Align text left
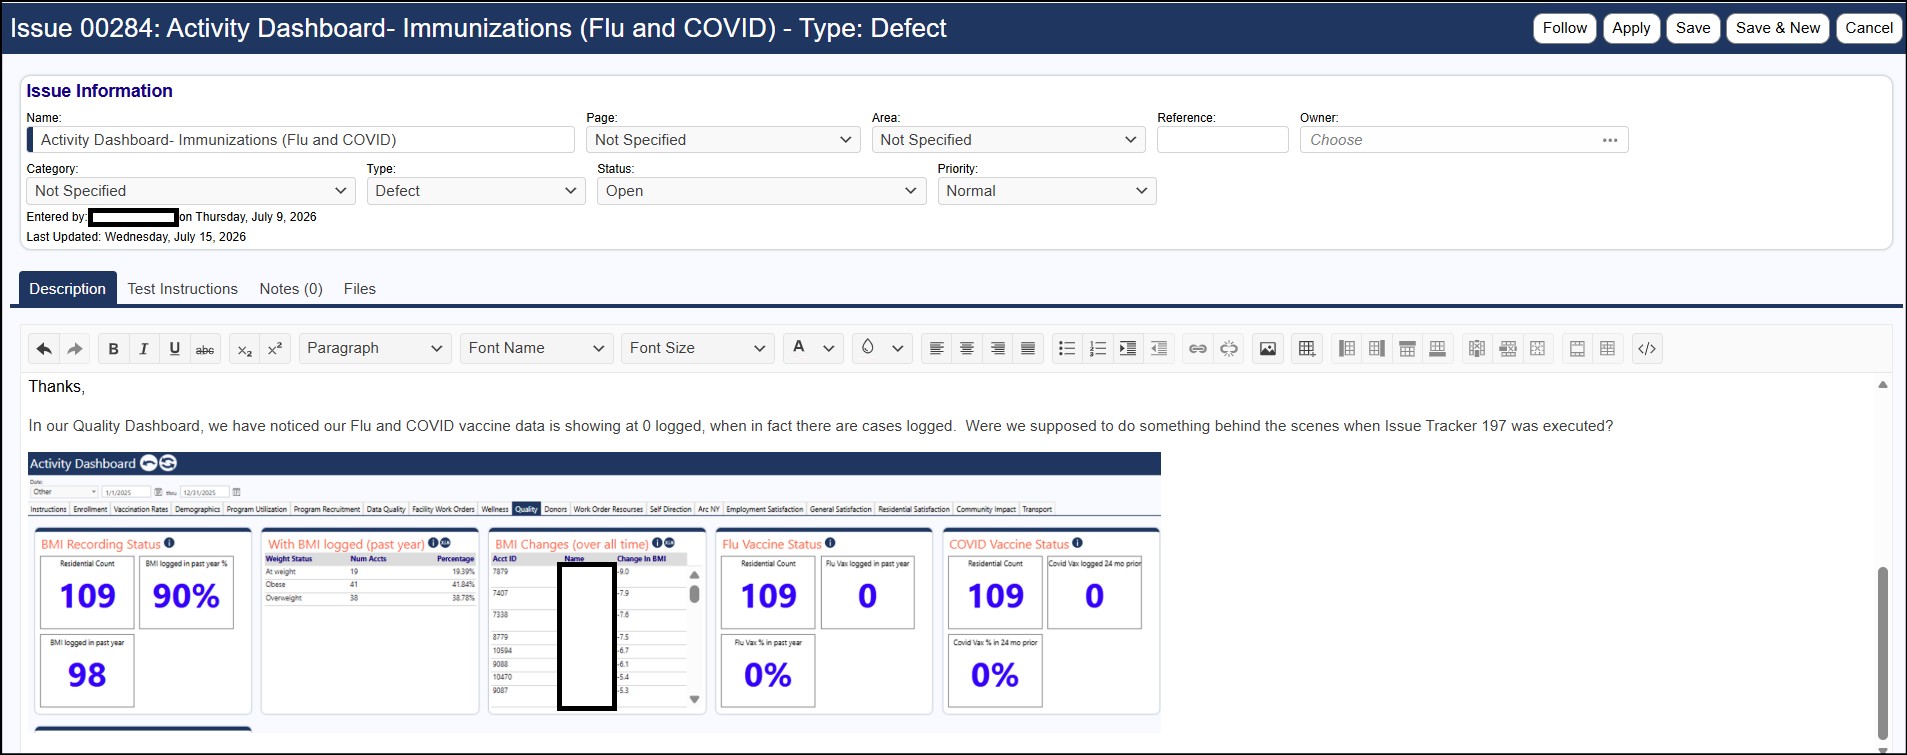 click(x=936, y=349)
